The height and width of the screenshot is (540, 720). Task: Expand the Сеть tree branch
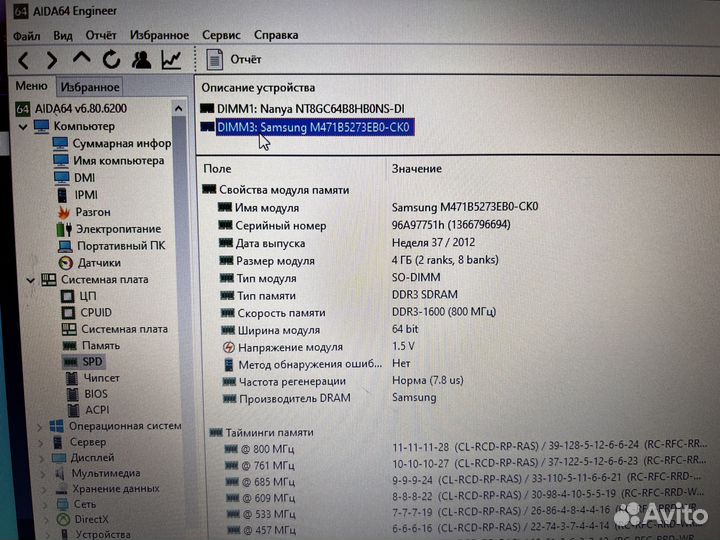45,505
